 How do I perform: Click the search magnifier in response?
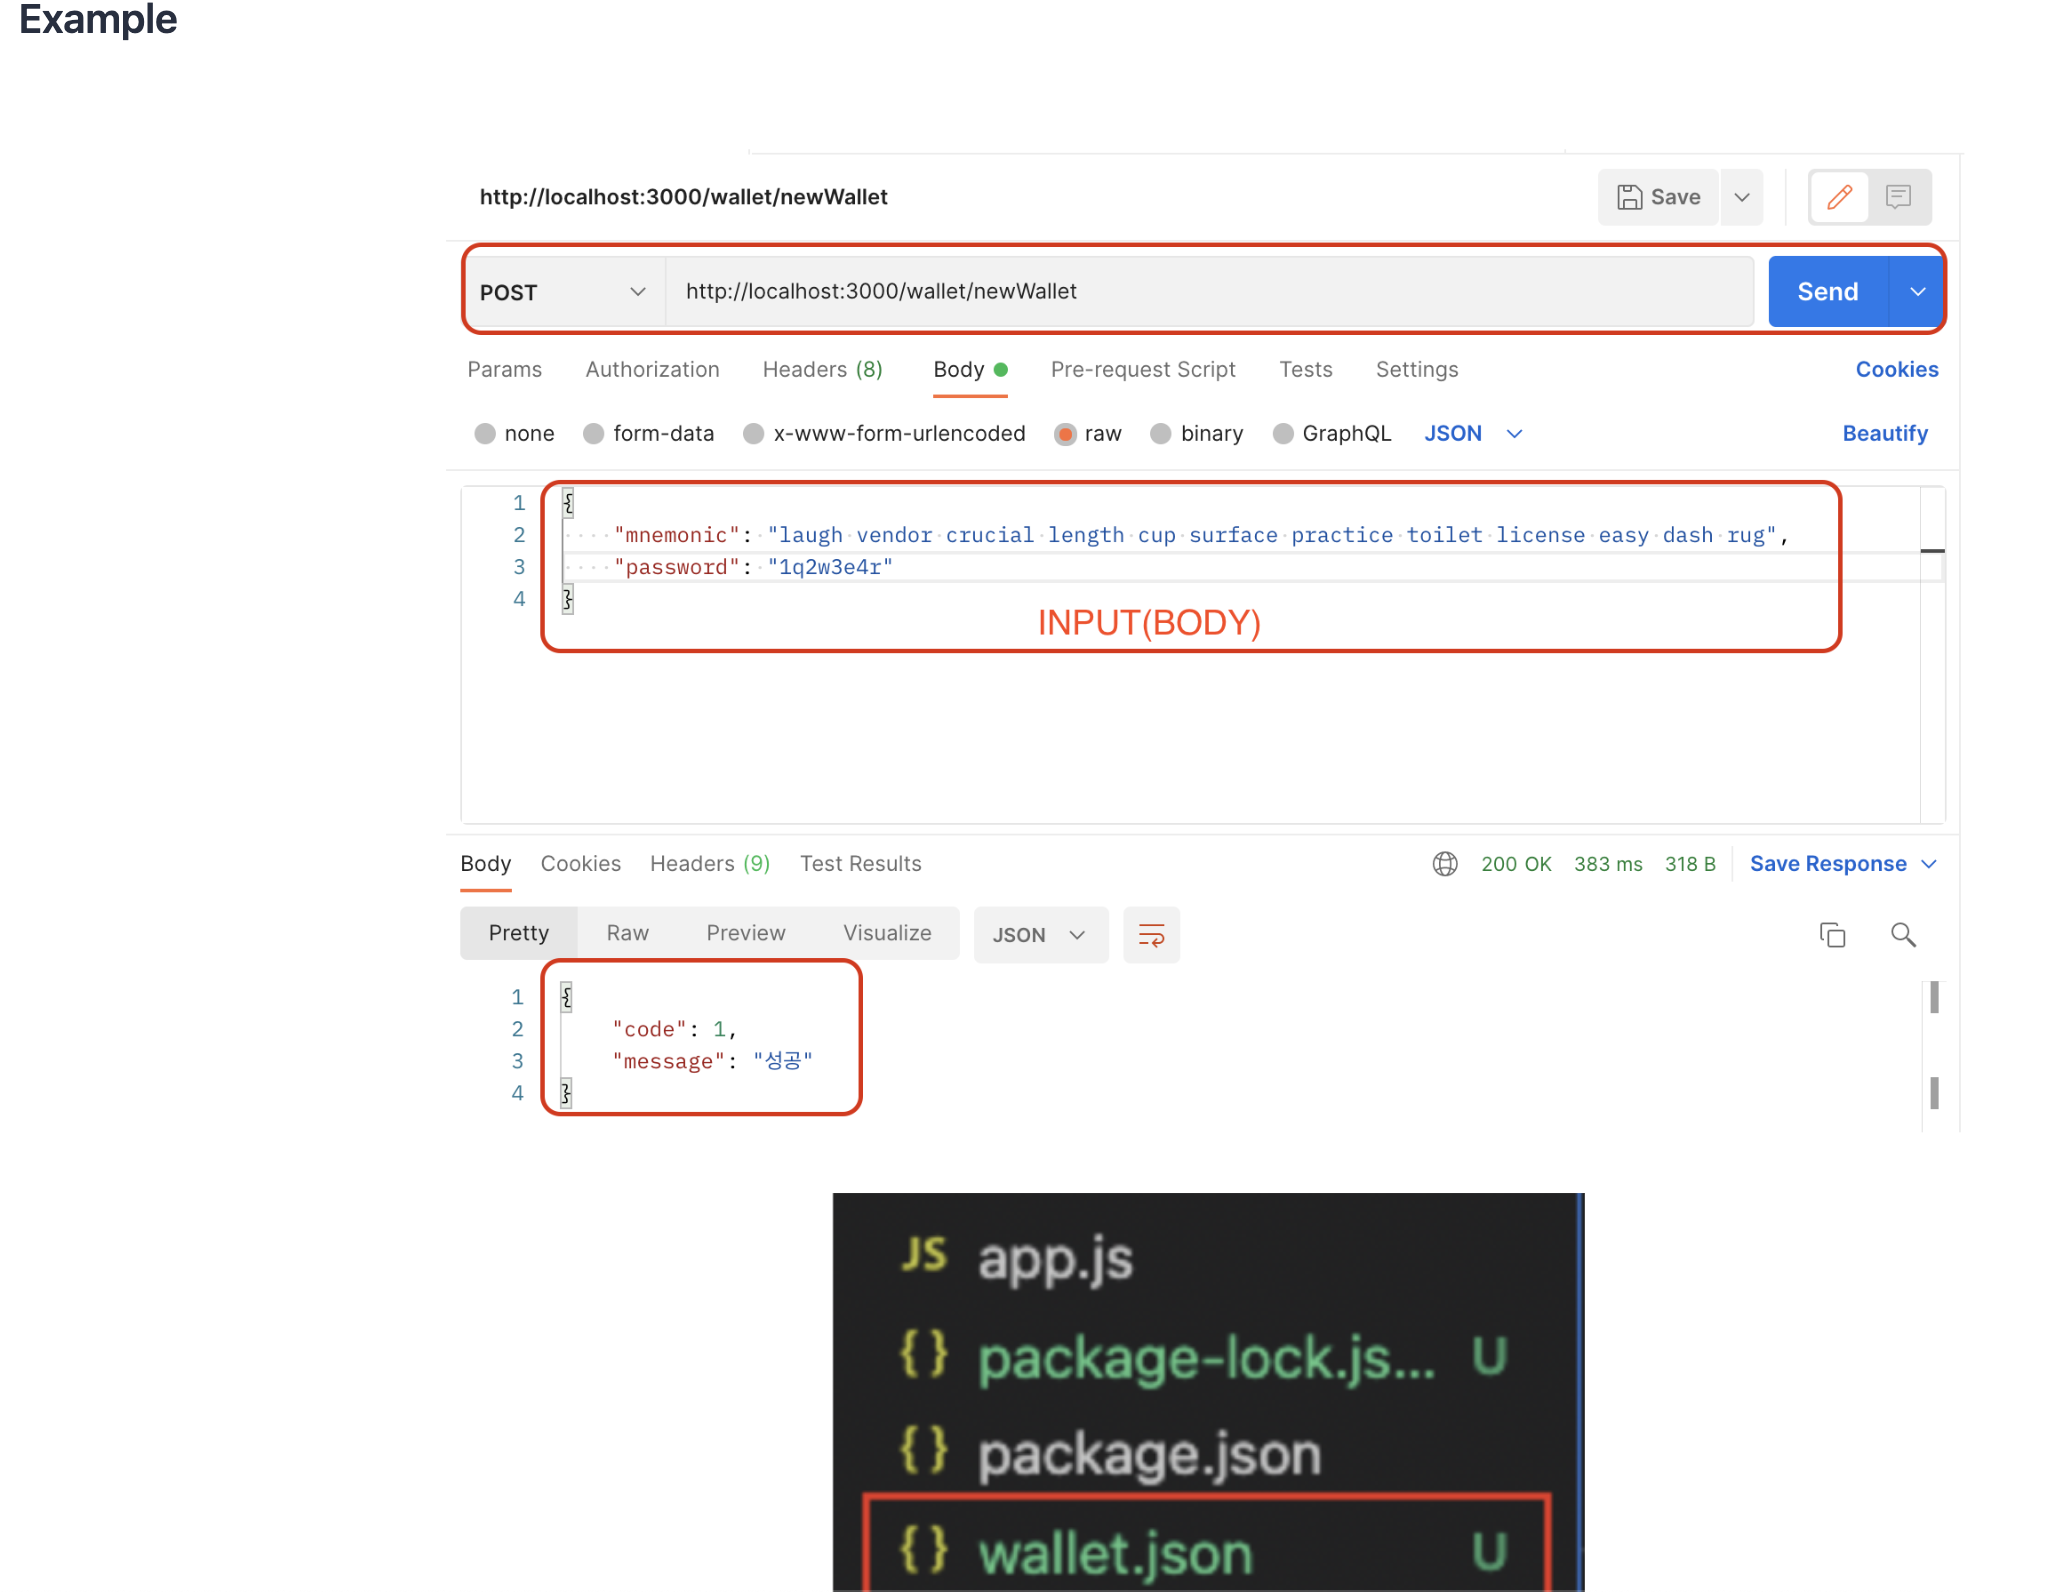point(1903,935)
